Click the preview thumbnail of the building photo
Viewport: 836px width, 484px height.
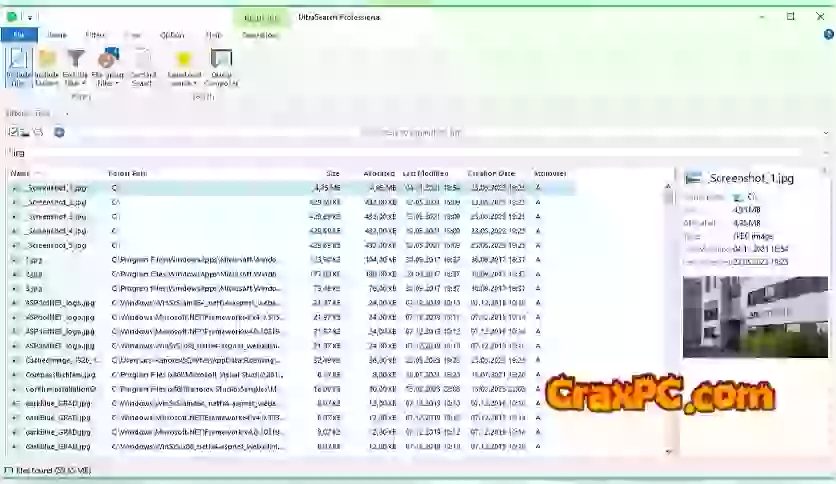pyautogui.click(x=755, y=317)
